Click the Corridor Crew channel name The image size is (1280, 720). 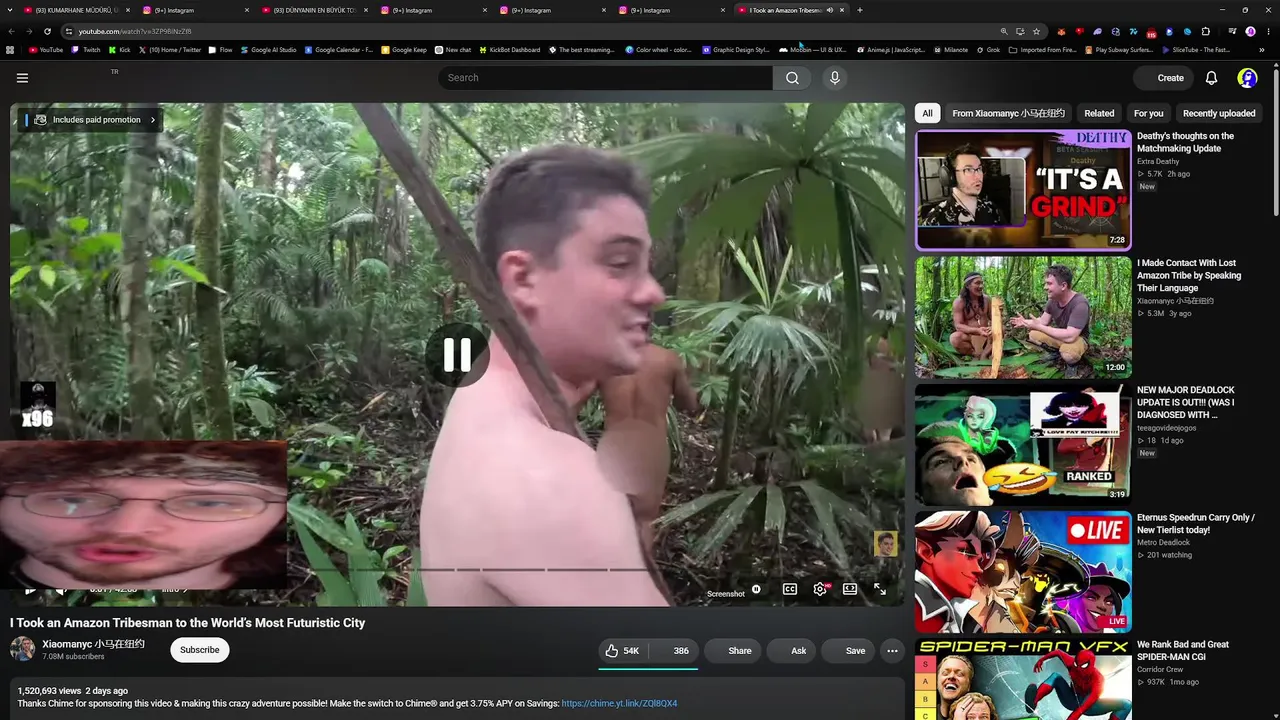pyautogui.click(x=1161, y=669)
